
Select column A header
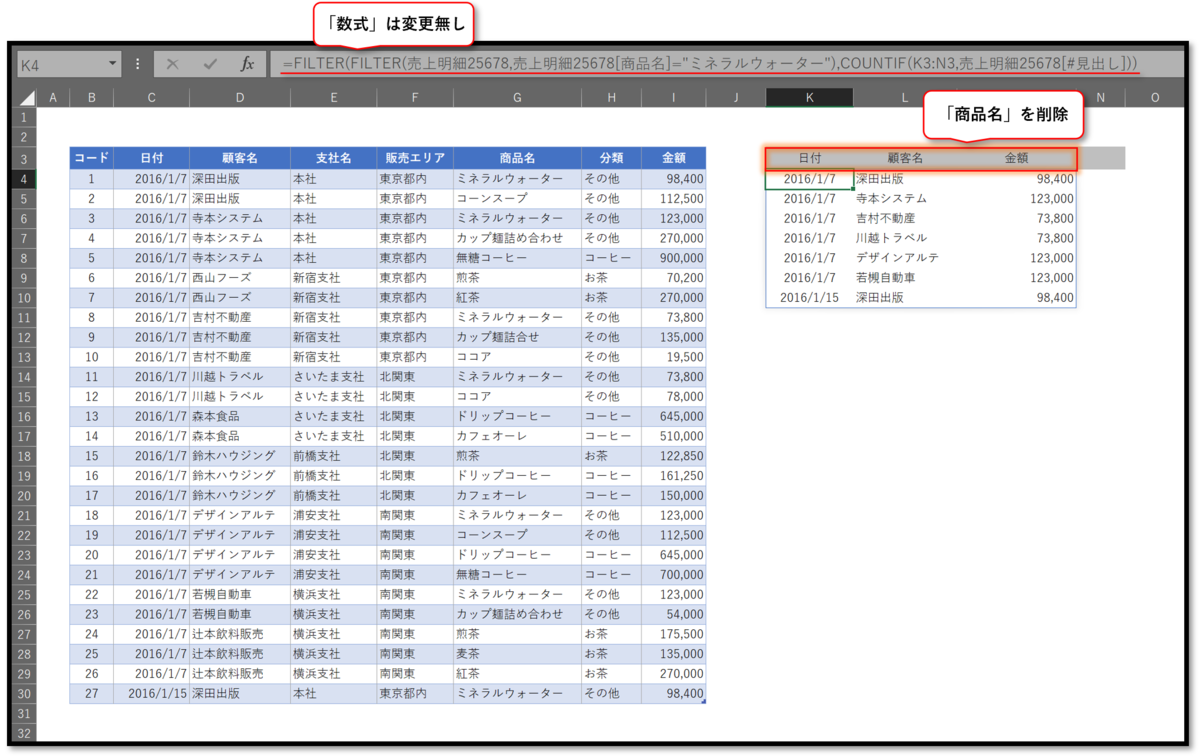click(53, 98)
